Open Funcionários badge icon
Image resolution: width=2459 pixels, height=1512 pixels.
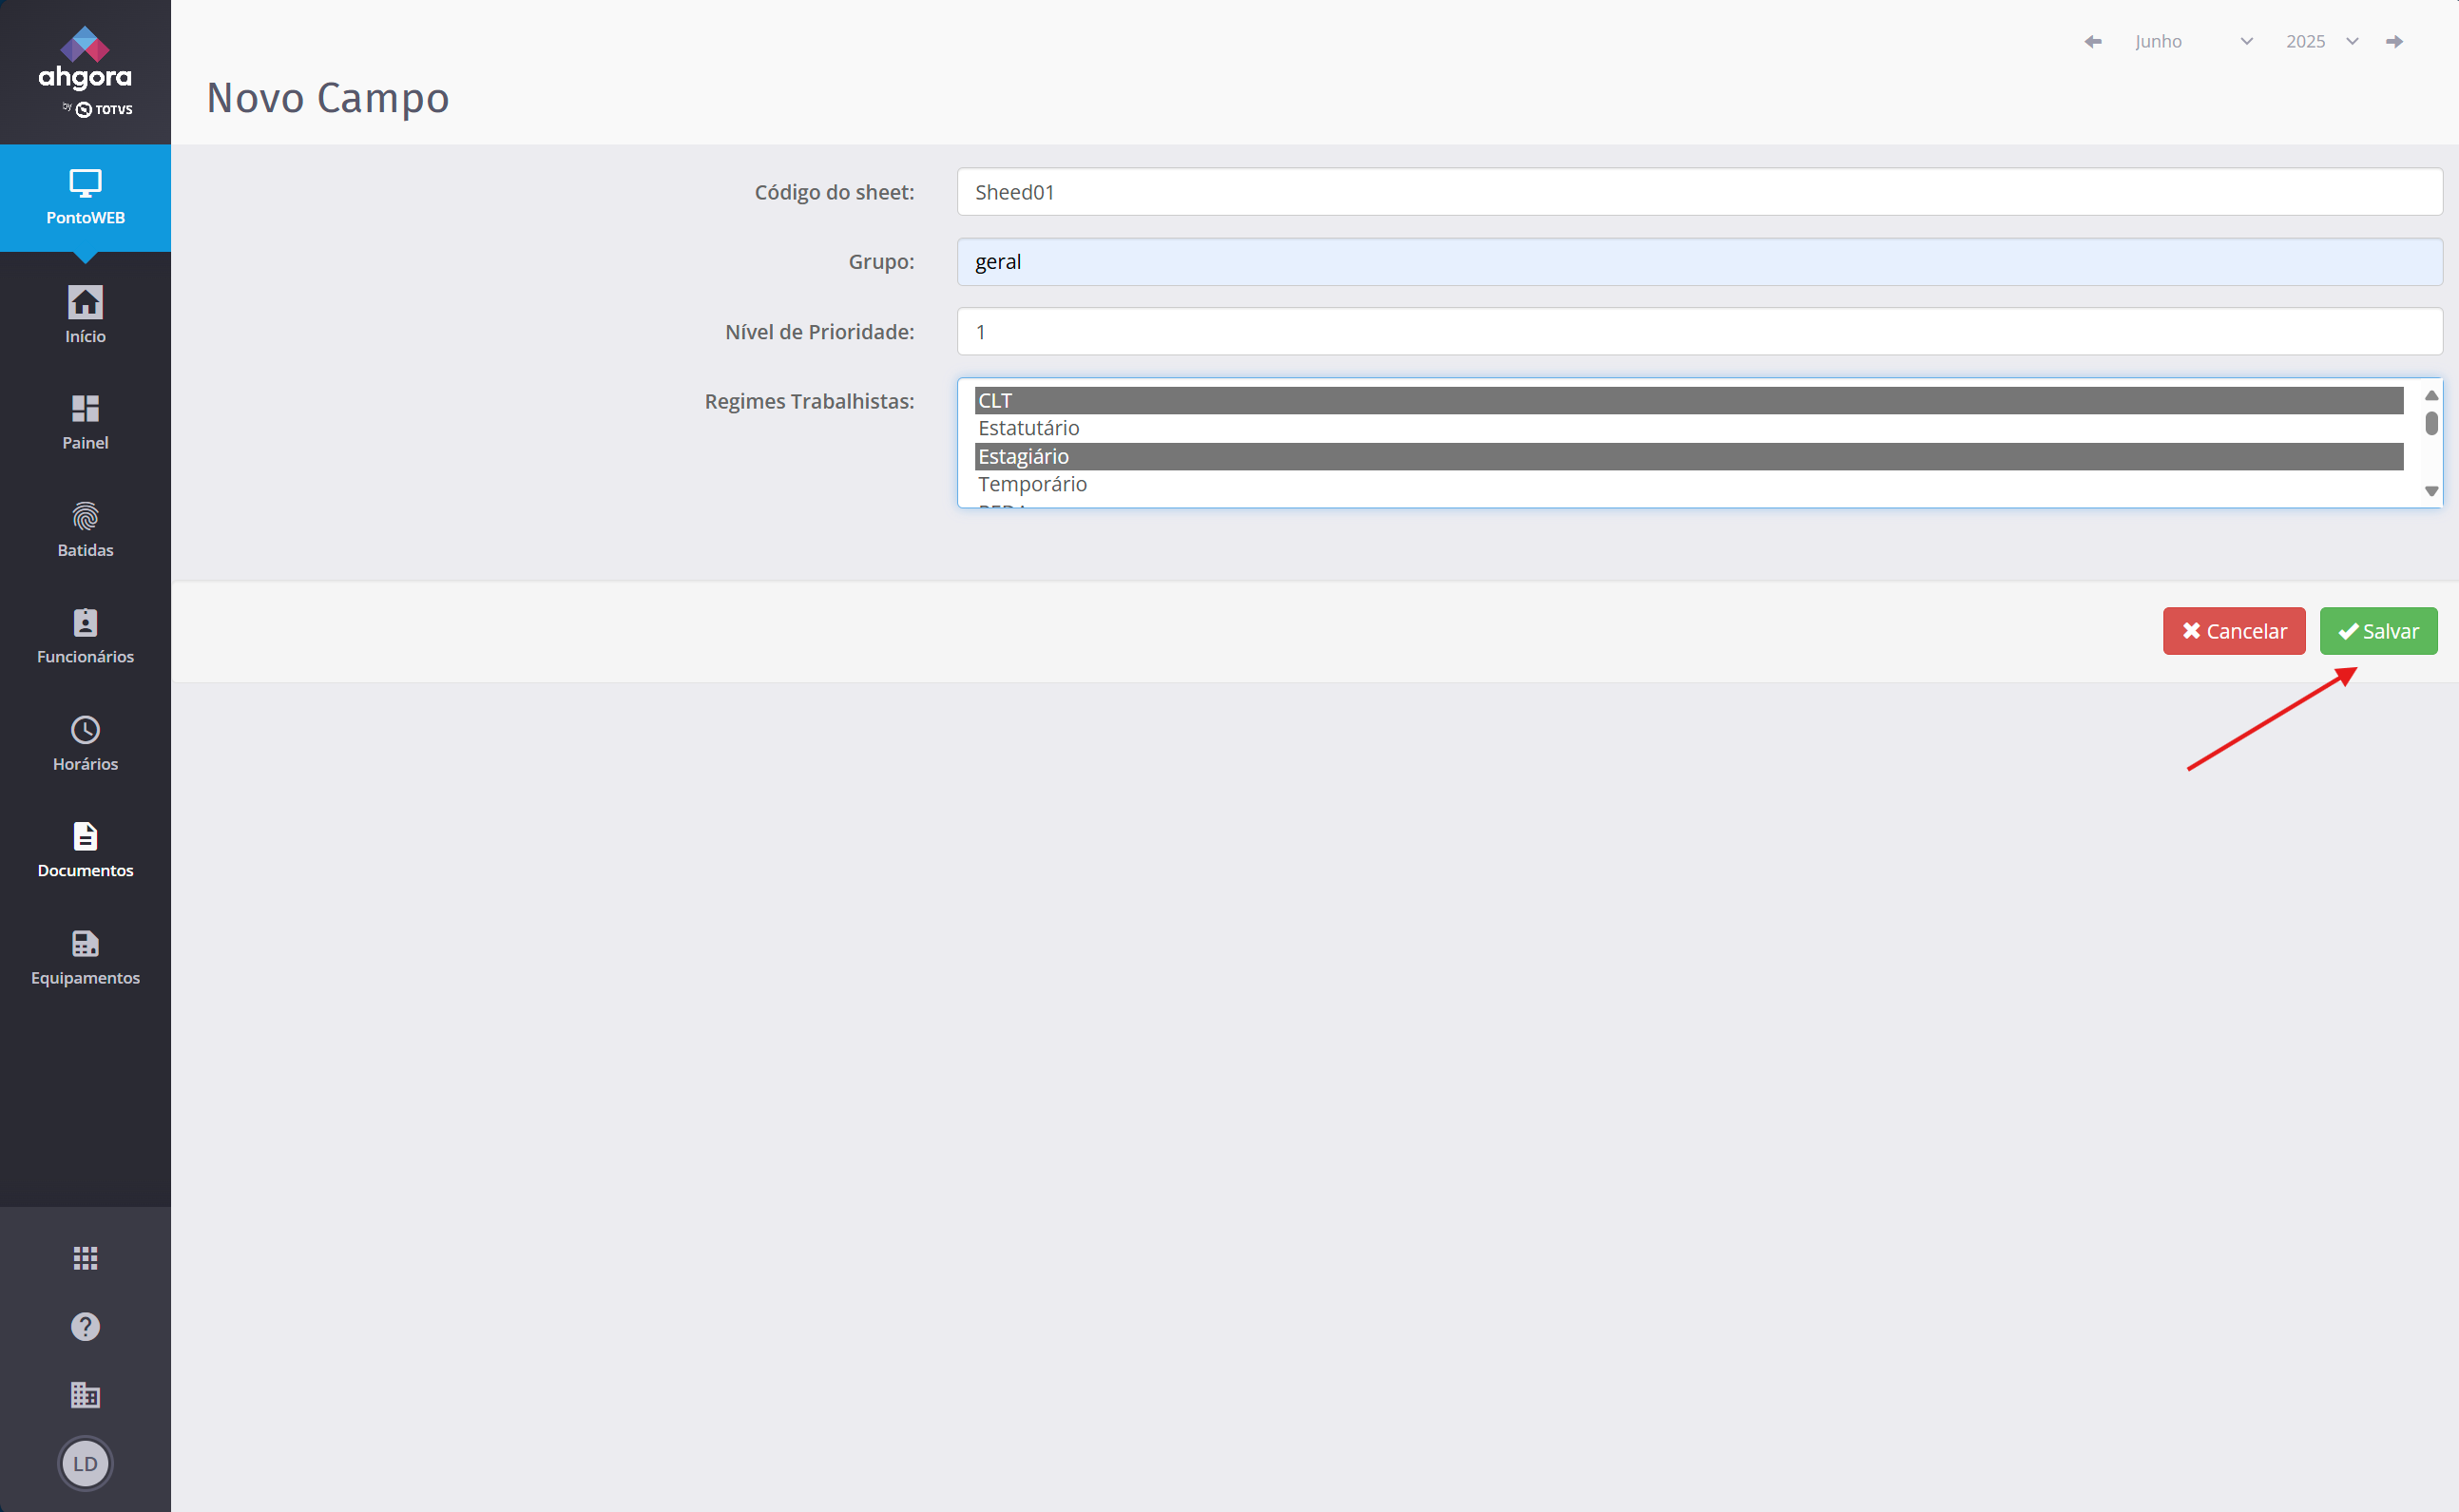tap(85, 623)
